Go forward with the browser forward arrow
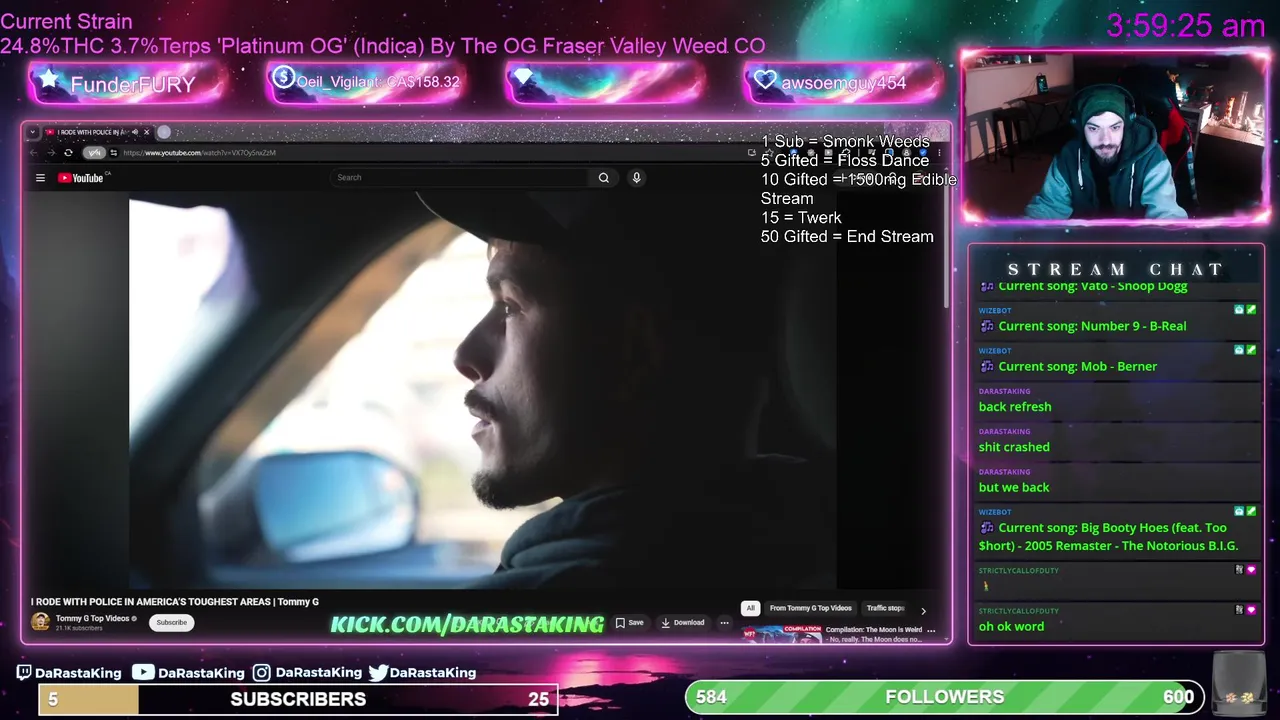The image size is (1280, 720). tap(50, 153)
